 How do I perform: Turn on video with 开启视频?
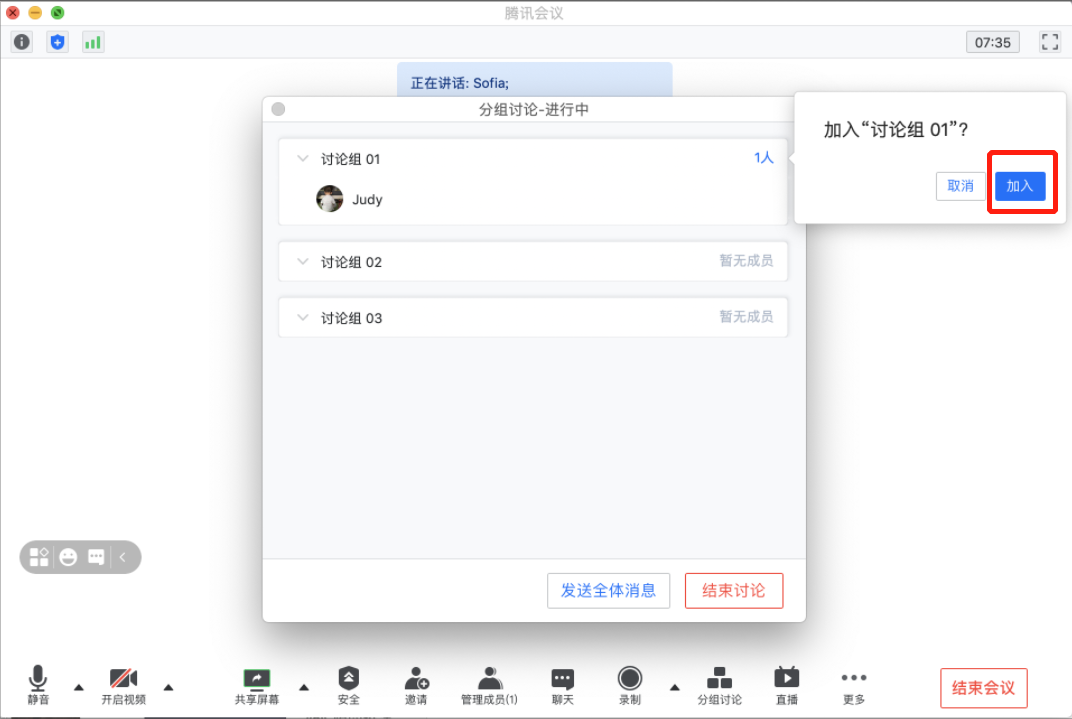tap(124, 686)
